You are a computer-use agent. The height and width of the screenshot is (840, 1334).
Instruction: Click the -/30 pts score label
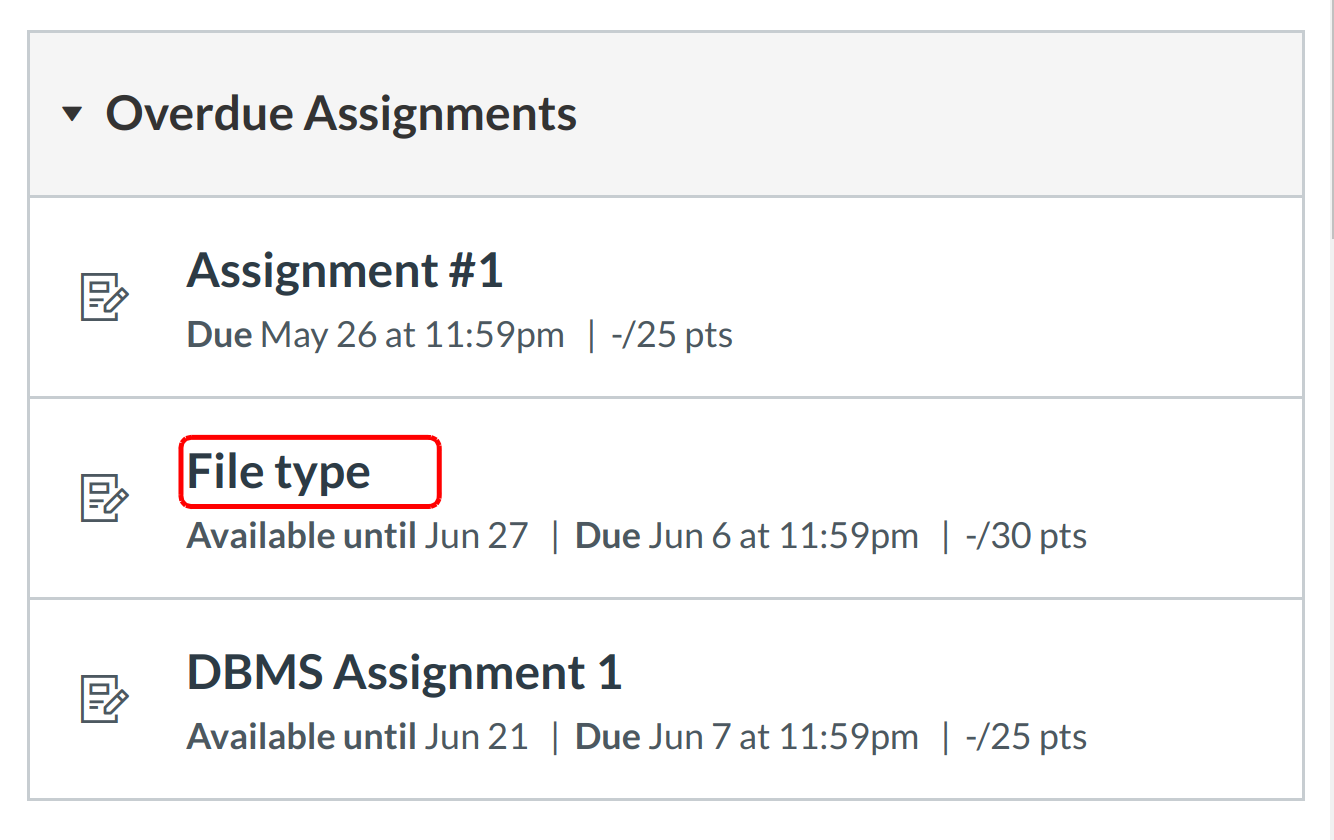pyautogui.click(x=1026, y=537)
